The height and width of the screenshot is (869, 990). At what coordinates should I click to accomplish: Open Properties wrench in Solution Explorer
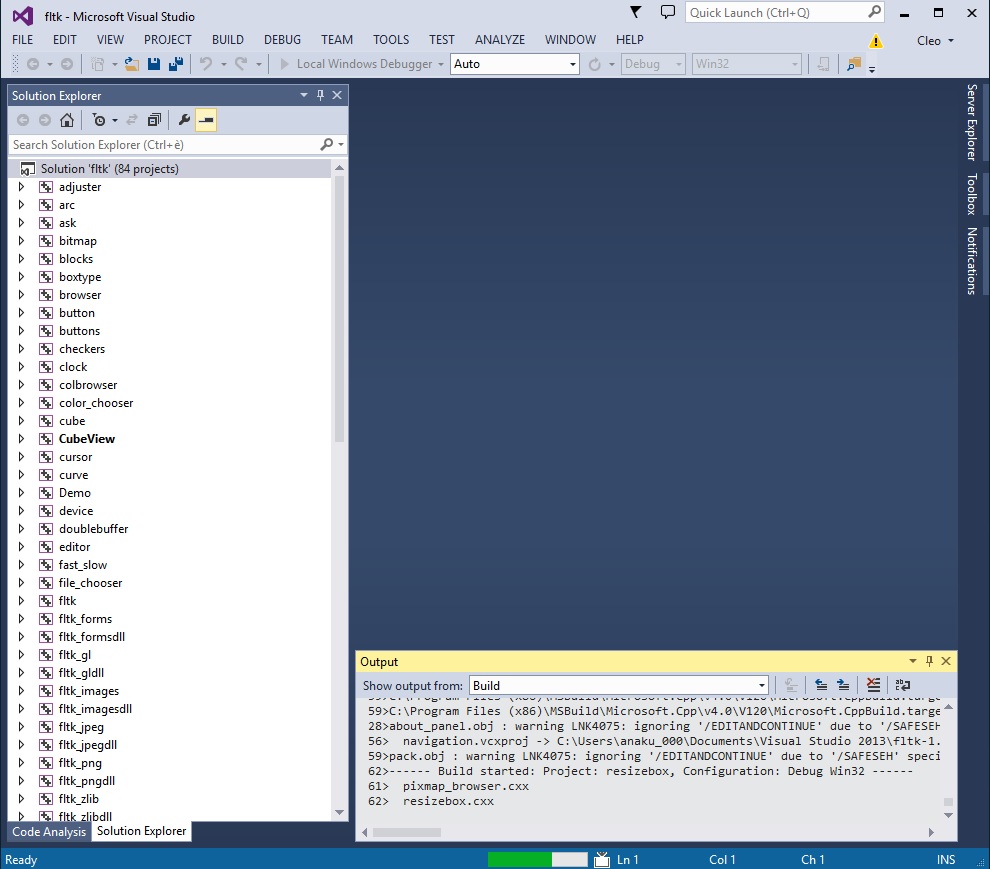[x=184, y=120]
